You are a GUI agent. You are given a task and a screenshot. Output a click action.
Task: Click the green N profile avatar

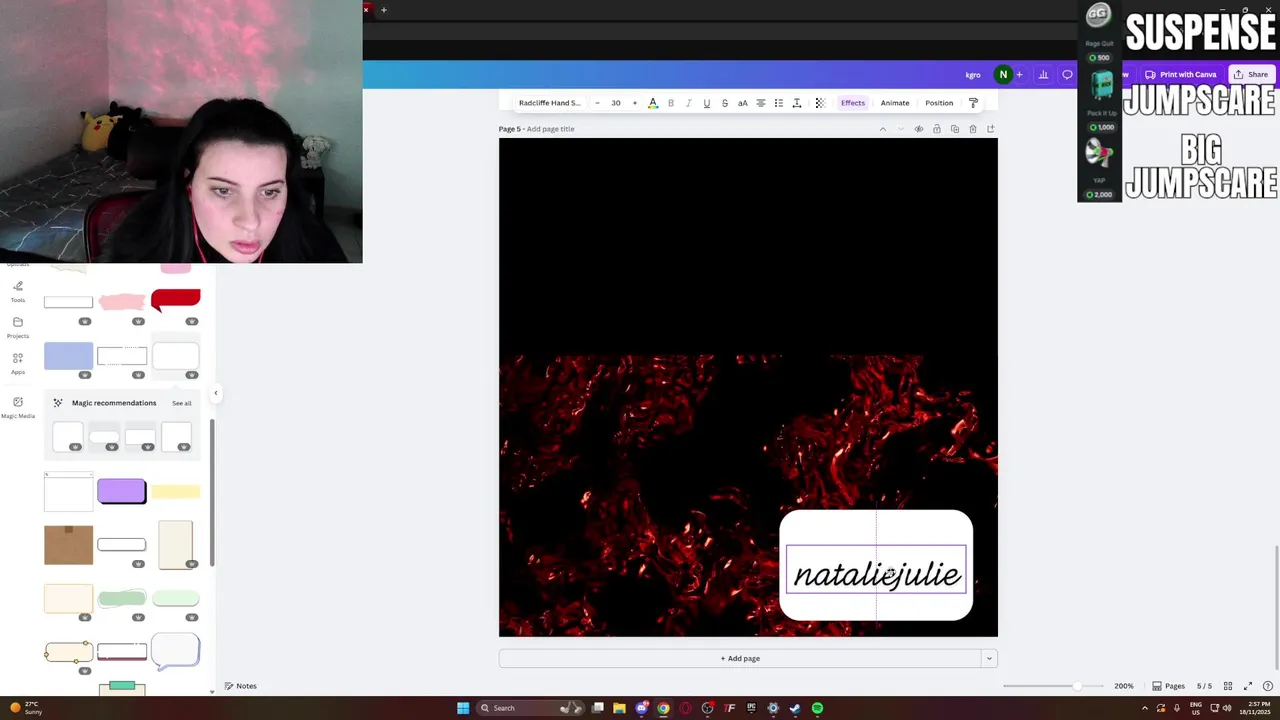[x=1003, y=75]
